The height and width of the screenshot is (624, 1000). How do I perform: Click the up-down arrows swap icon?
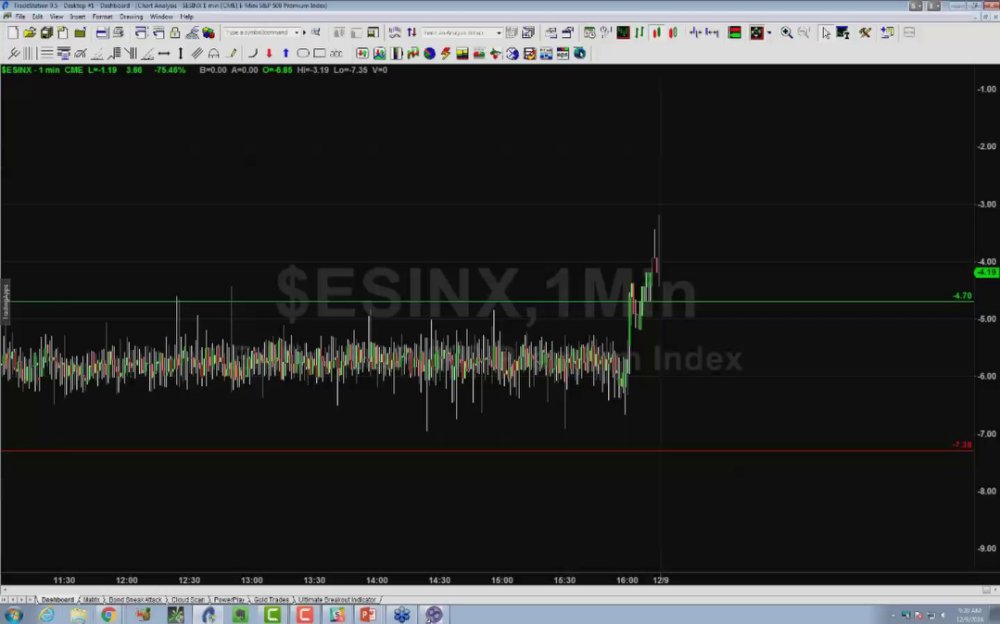coord(412,33)
